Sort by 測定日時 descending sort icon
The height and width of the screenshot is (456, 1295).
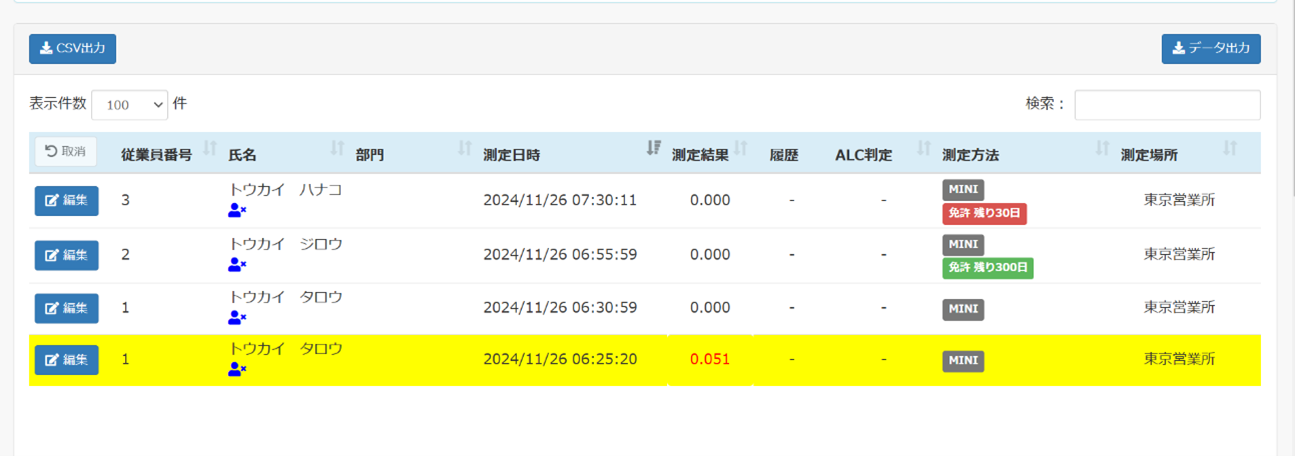(654, 149)
